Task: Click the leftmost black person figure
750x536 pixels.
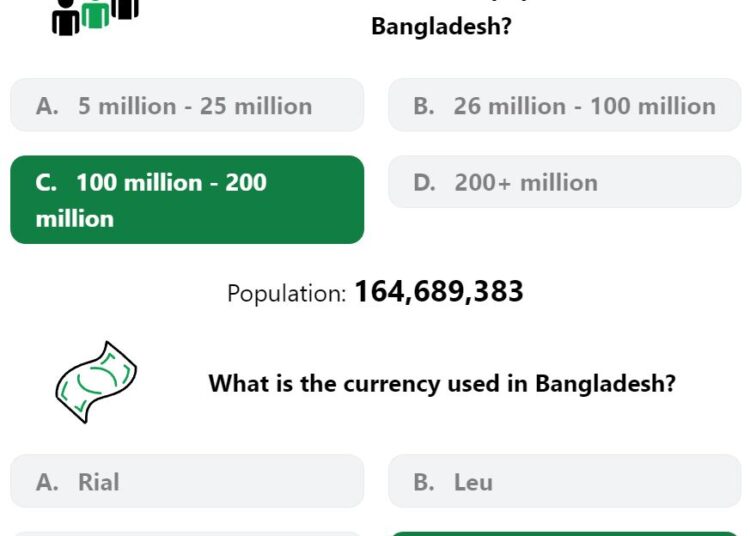Action: click(x=66, y=18)
